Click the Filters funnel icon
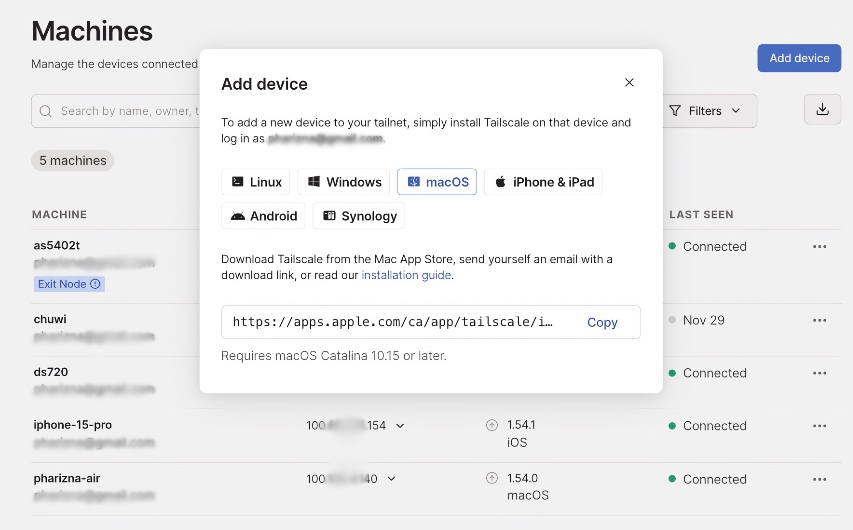The height and width of the screenshot is (530, 853). coord(675,111)
